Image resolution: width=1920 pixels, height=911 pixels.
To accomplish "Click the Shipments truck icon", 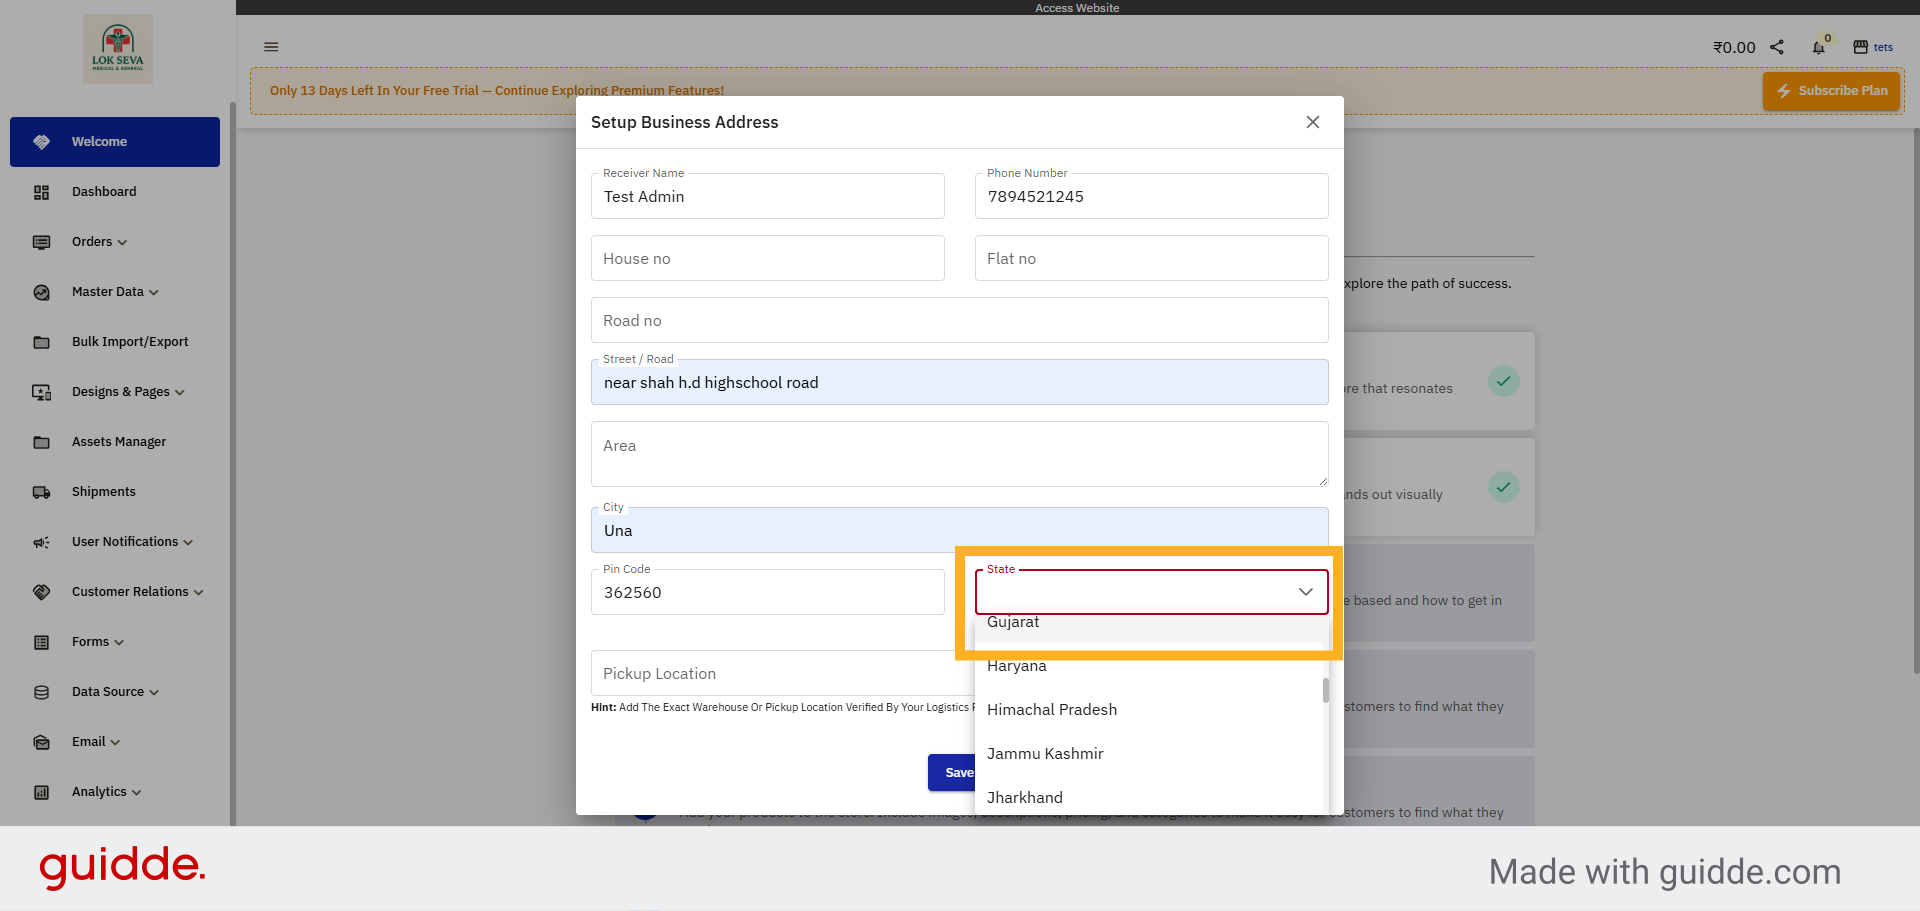I will click(41, 492).
